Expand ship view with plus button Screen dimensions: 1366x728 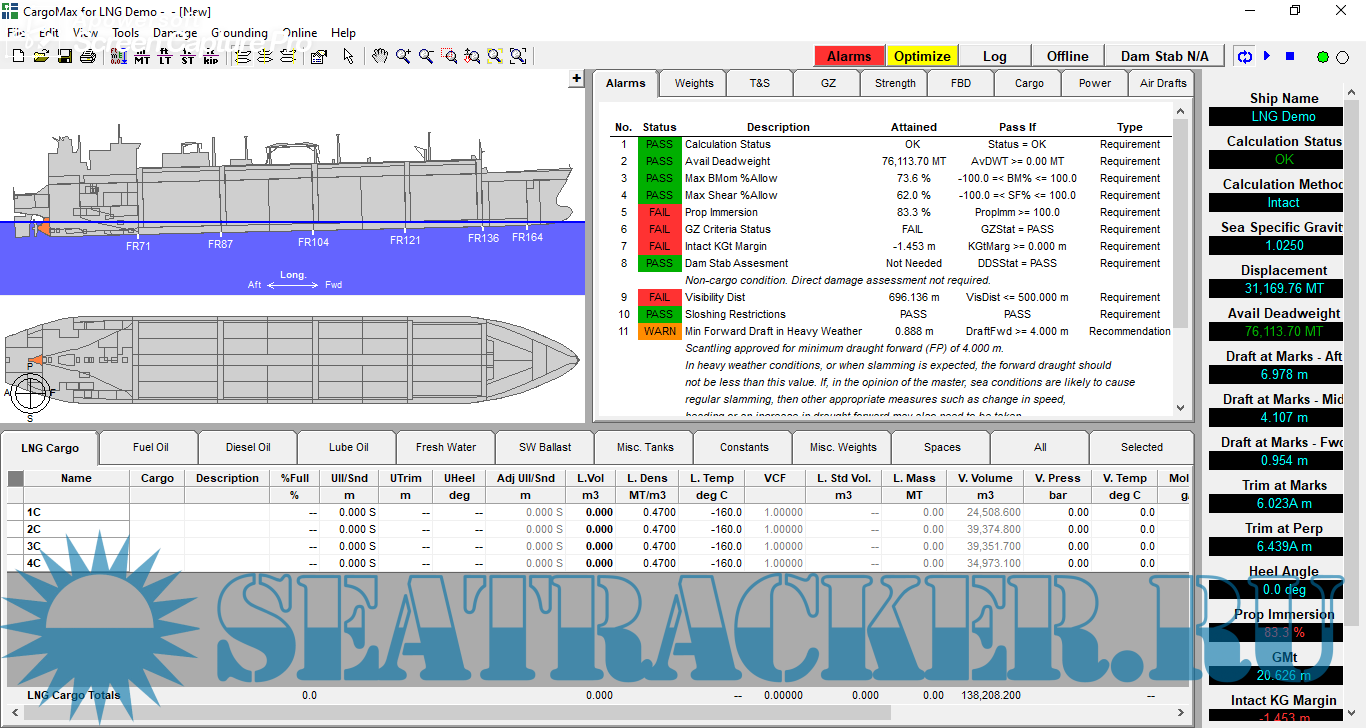tap(576, 79)
